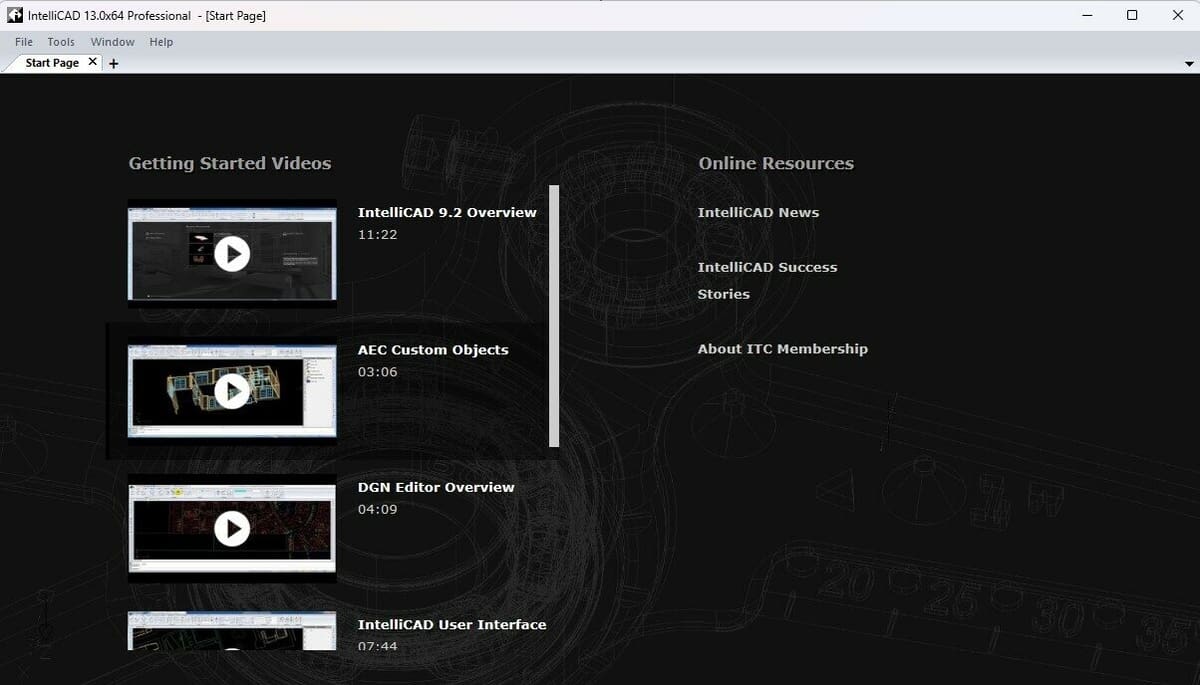
Task: Click the videos list scrollbar thumb
Action: 554,316
